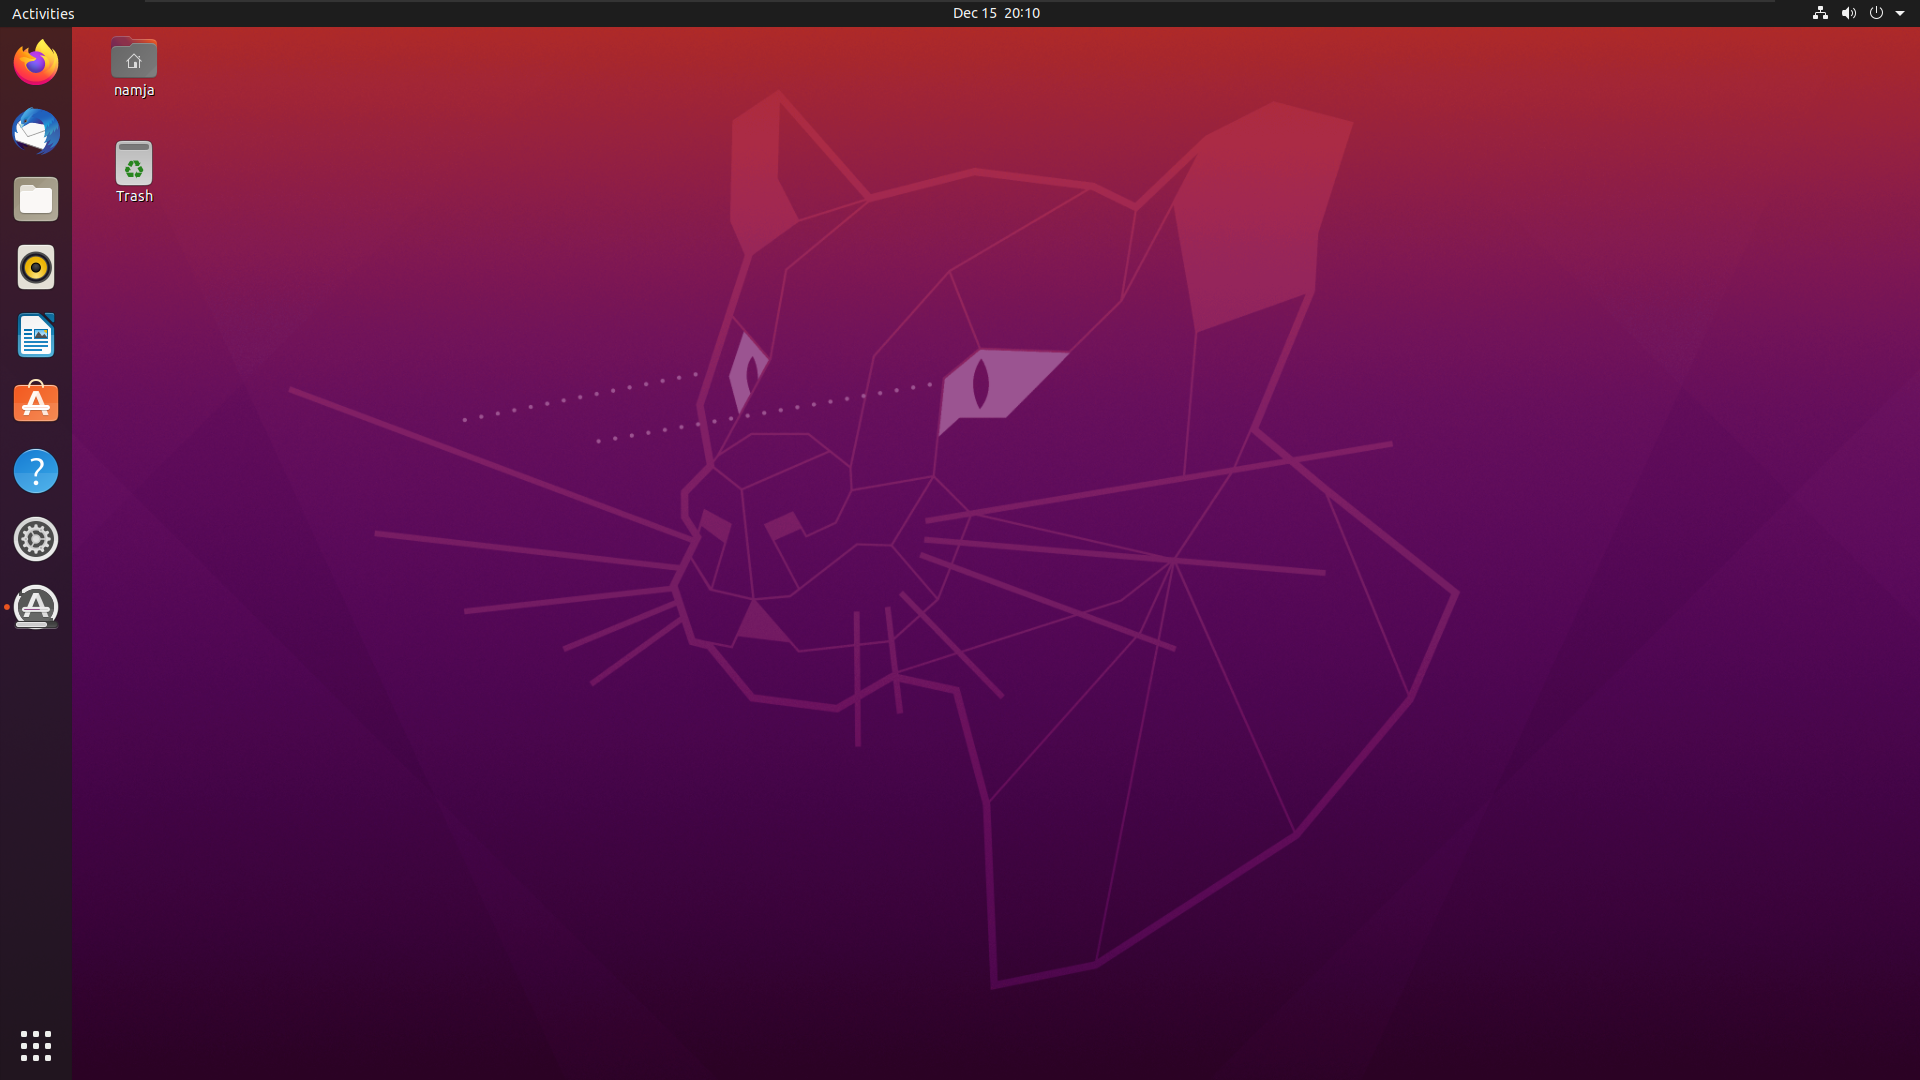Image resolution: width=1920 pixels, height=1080 pixels.
Task: Open the Settings gear in dock
Action: 36,539
